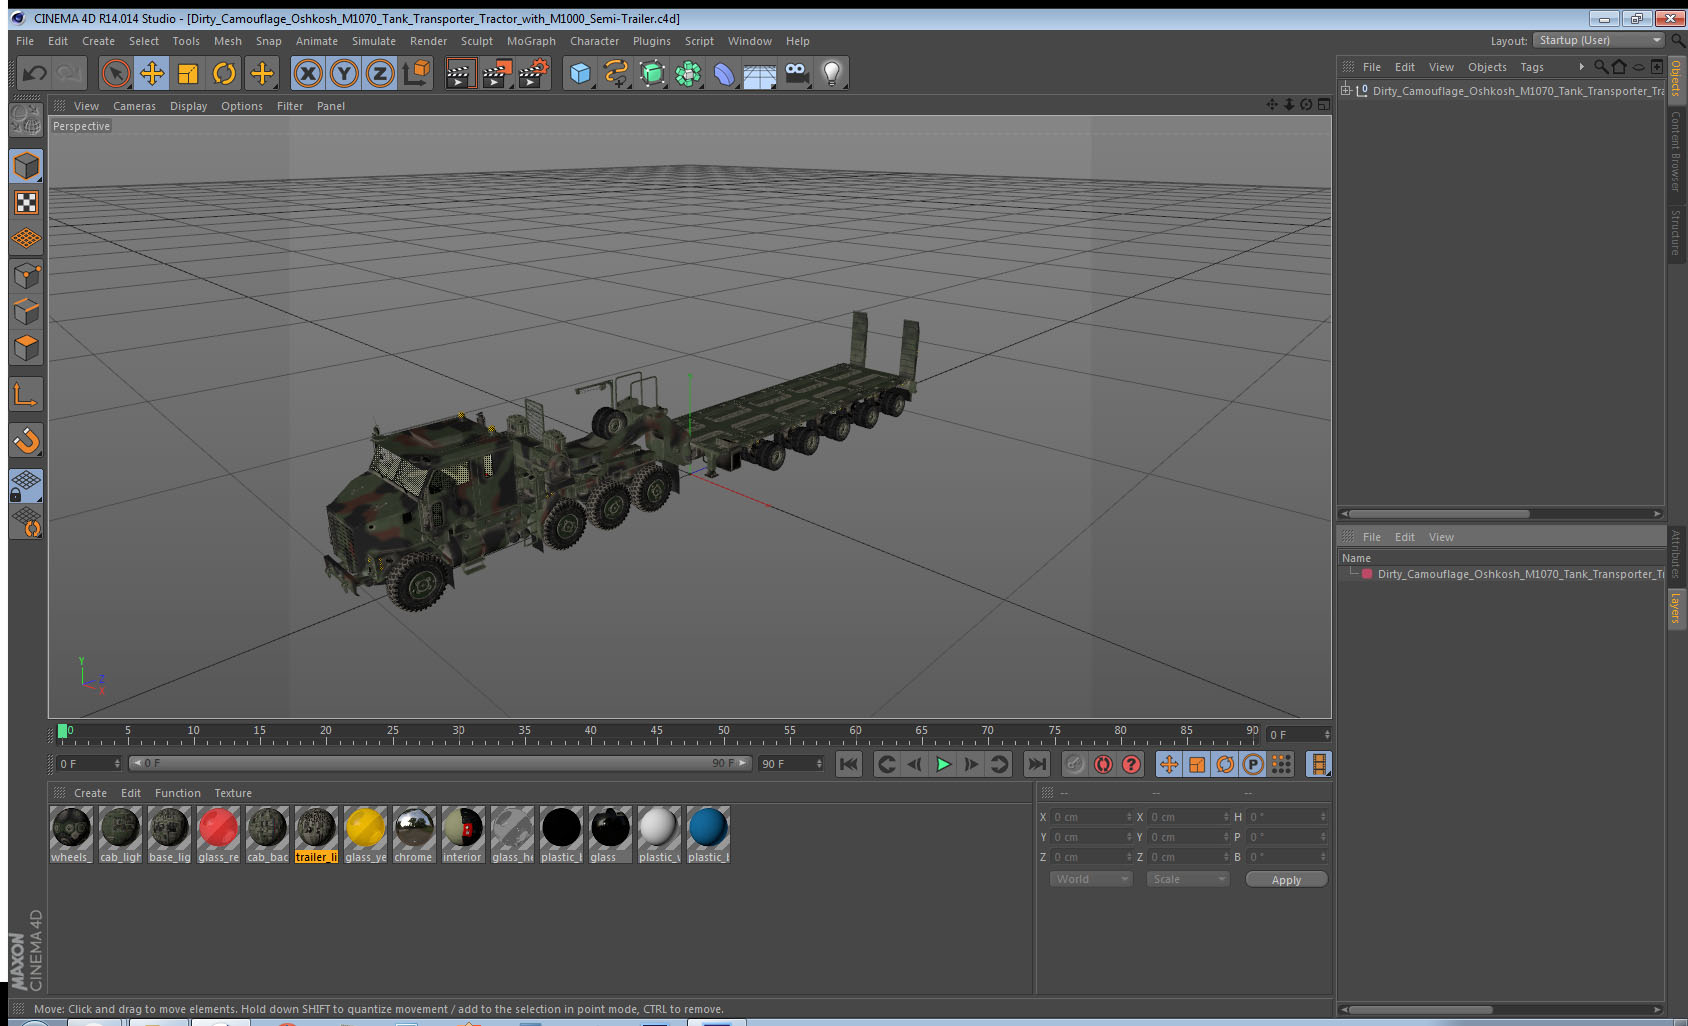Toggle Y axis lock
1688x1026 pixels.
click(x=344, y=73)
